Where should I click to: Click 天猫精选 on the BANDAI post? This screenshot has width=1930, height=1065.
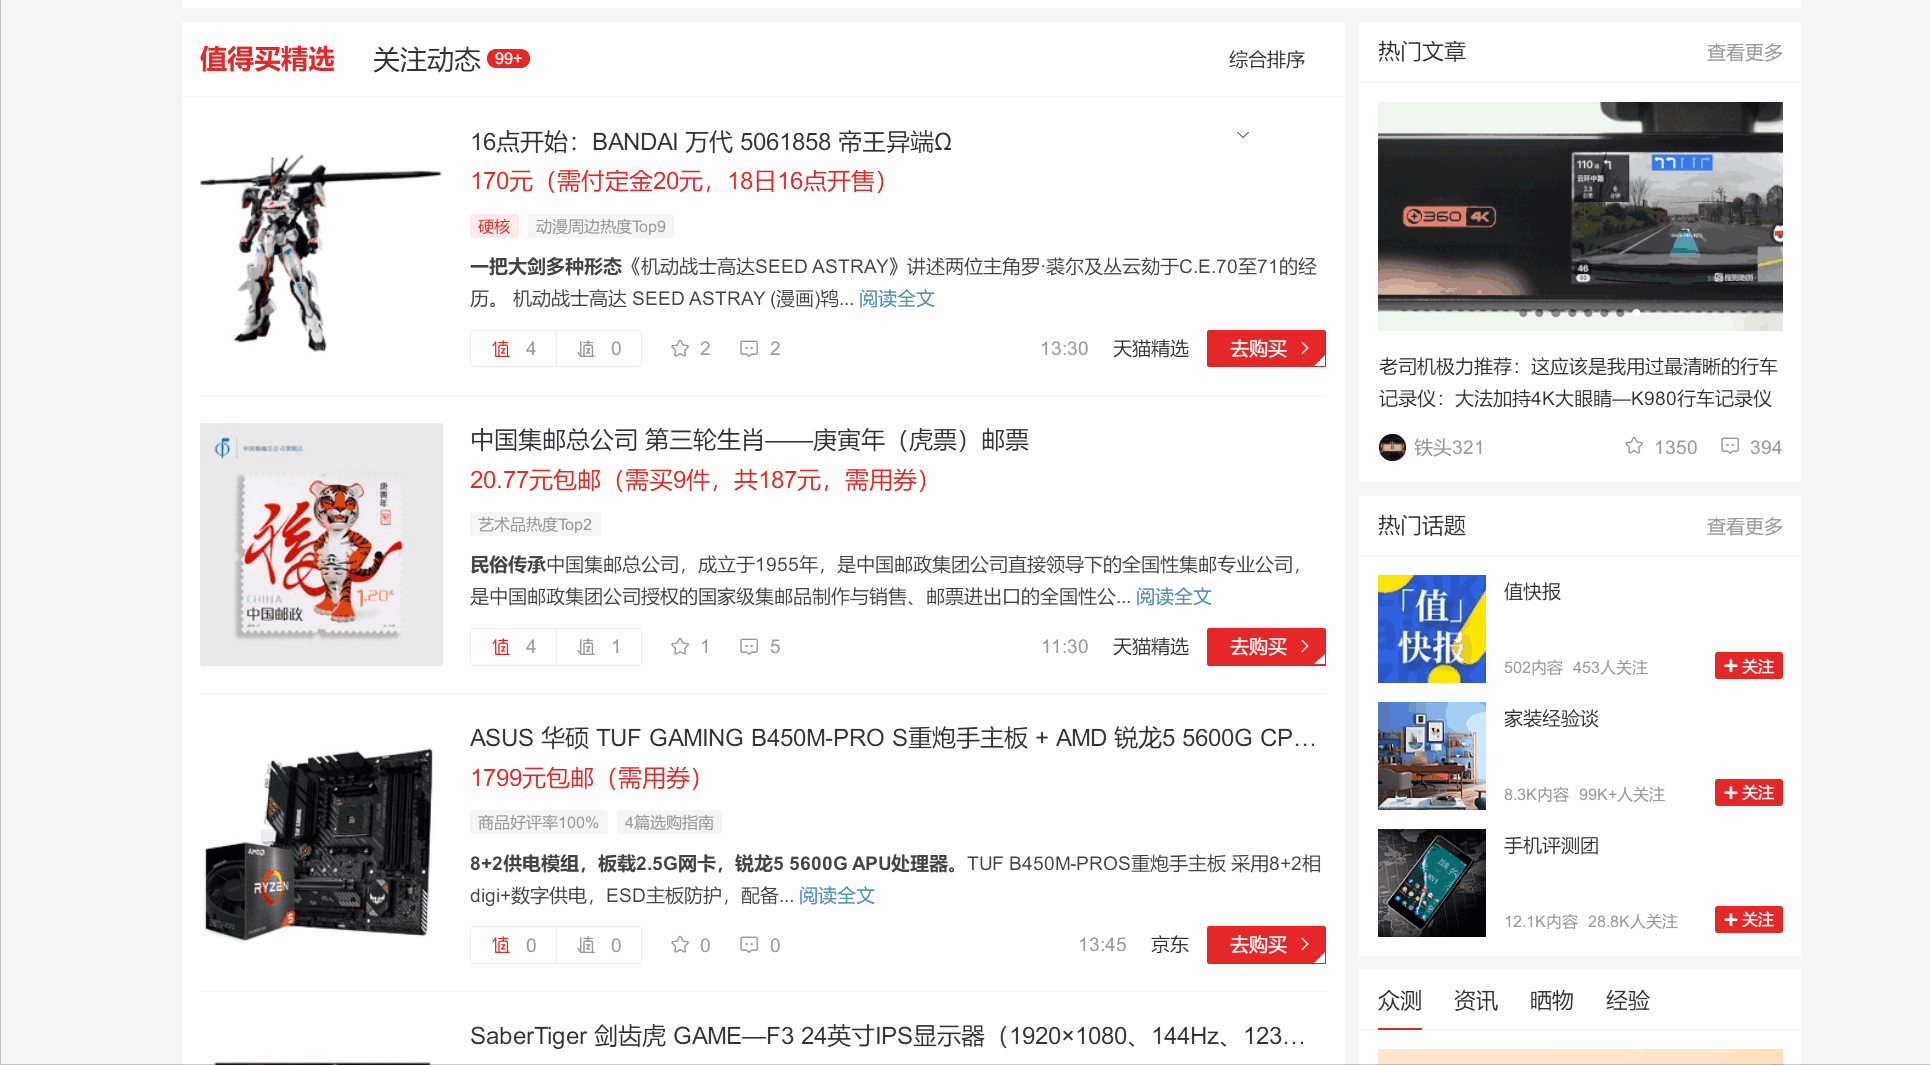1151,348
